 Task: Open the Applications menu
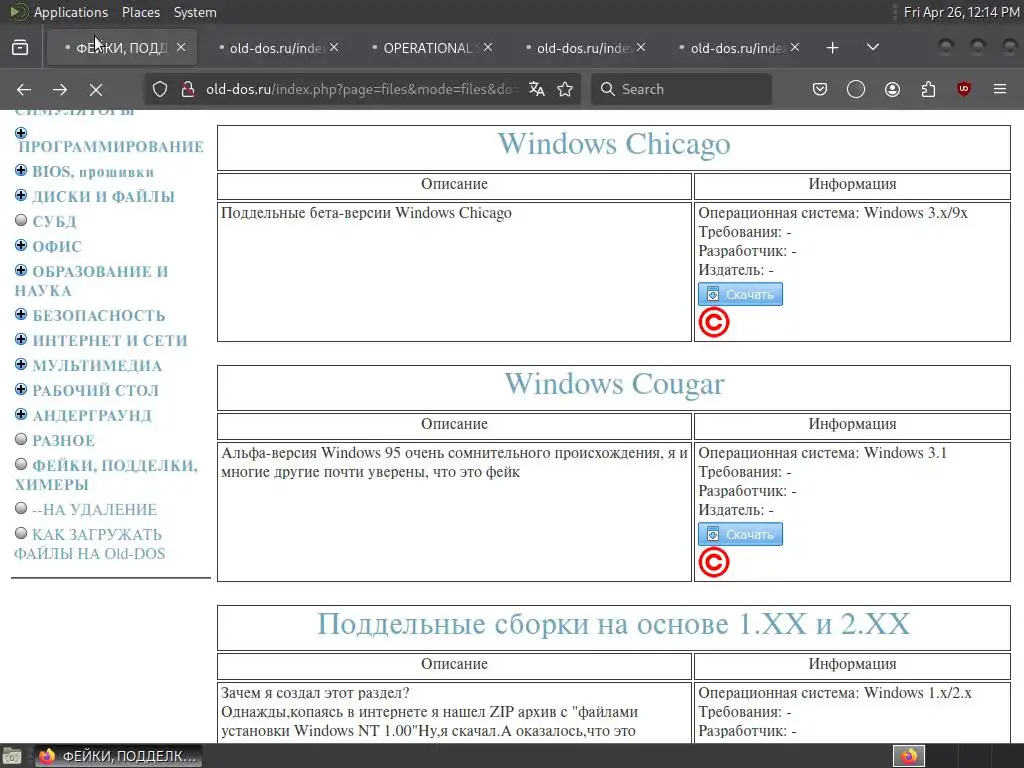coord(71,12)
